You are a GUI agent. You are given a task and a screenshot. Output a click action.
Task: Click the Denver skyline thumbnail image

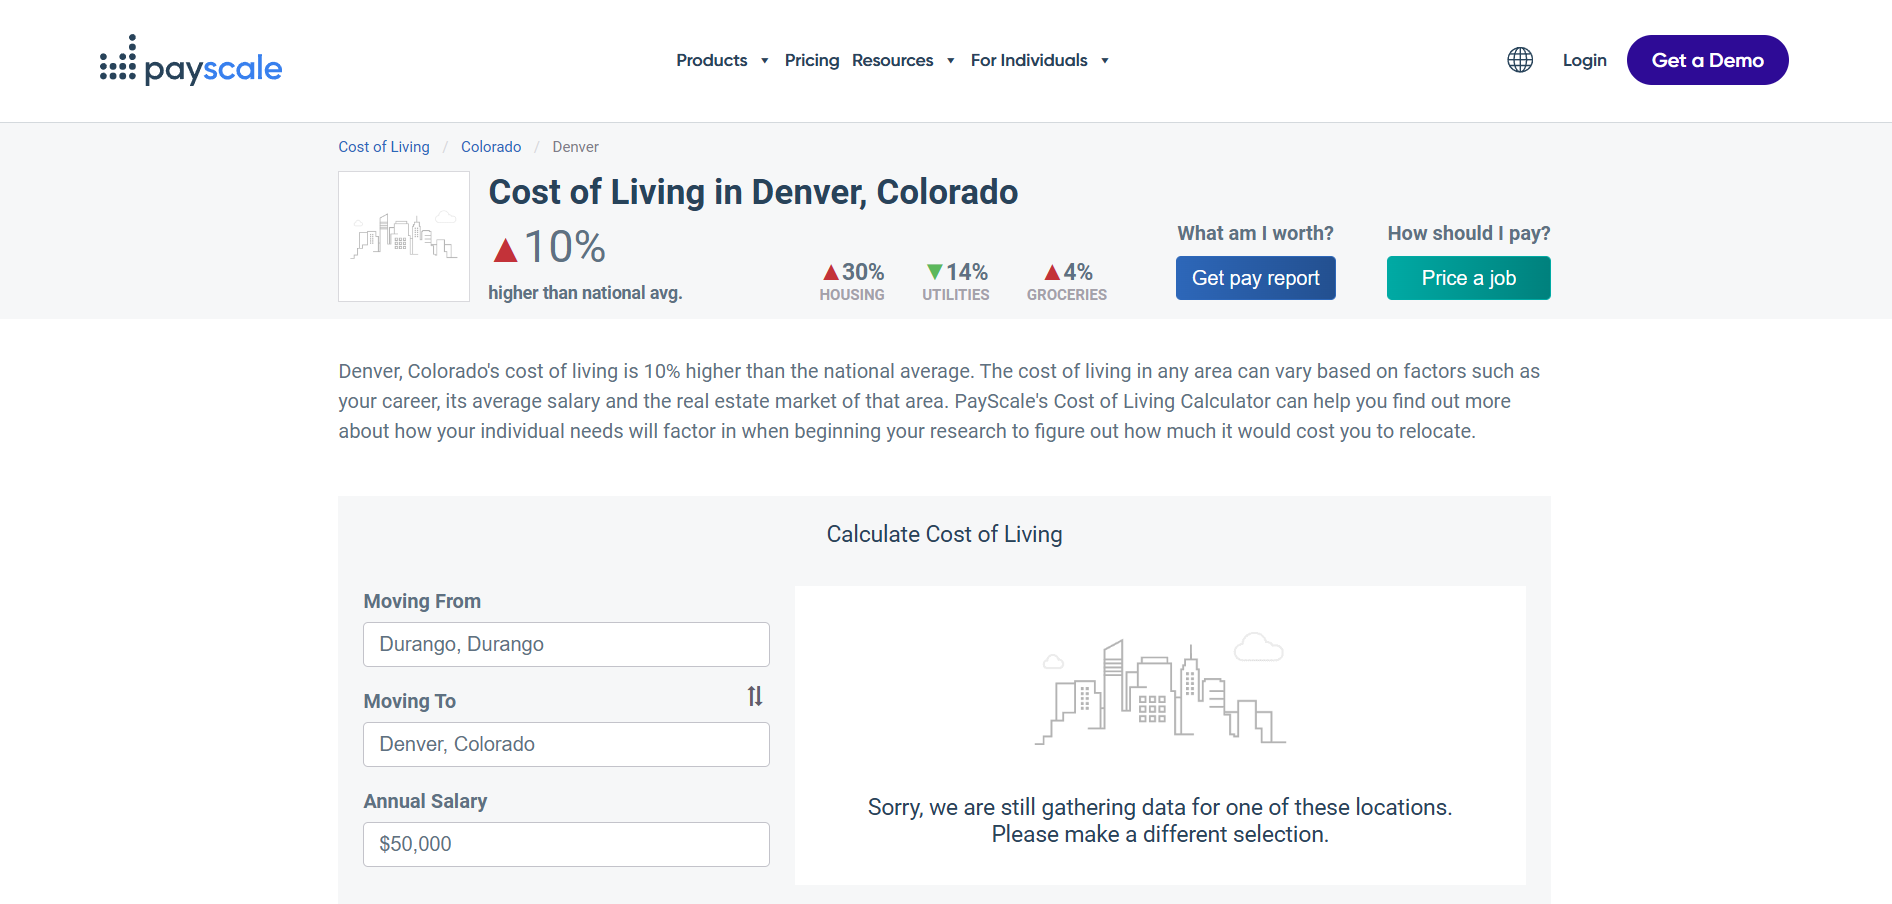pos(404,237)
